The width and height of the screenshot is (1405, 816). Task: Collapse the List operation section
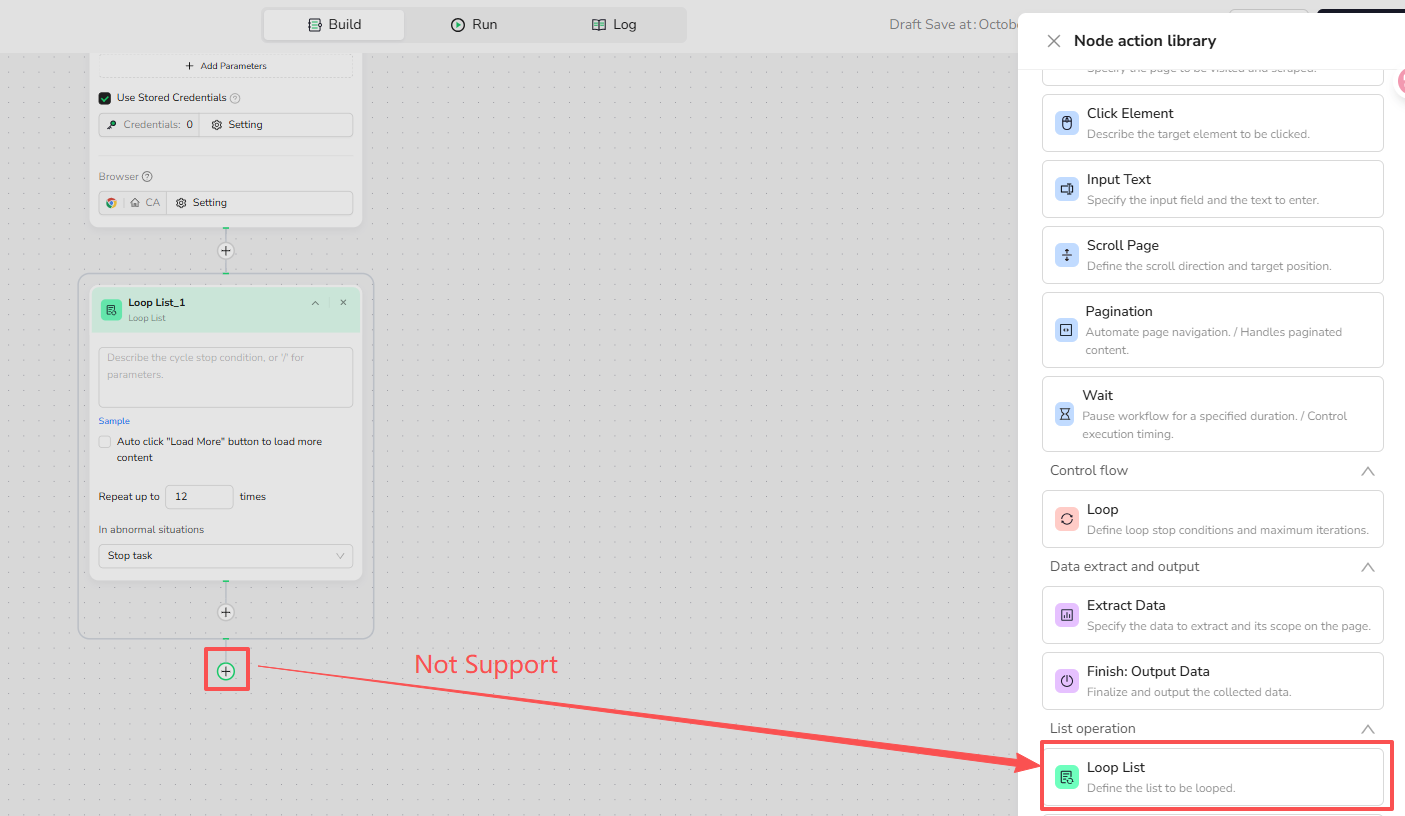[1367, 729]
